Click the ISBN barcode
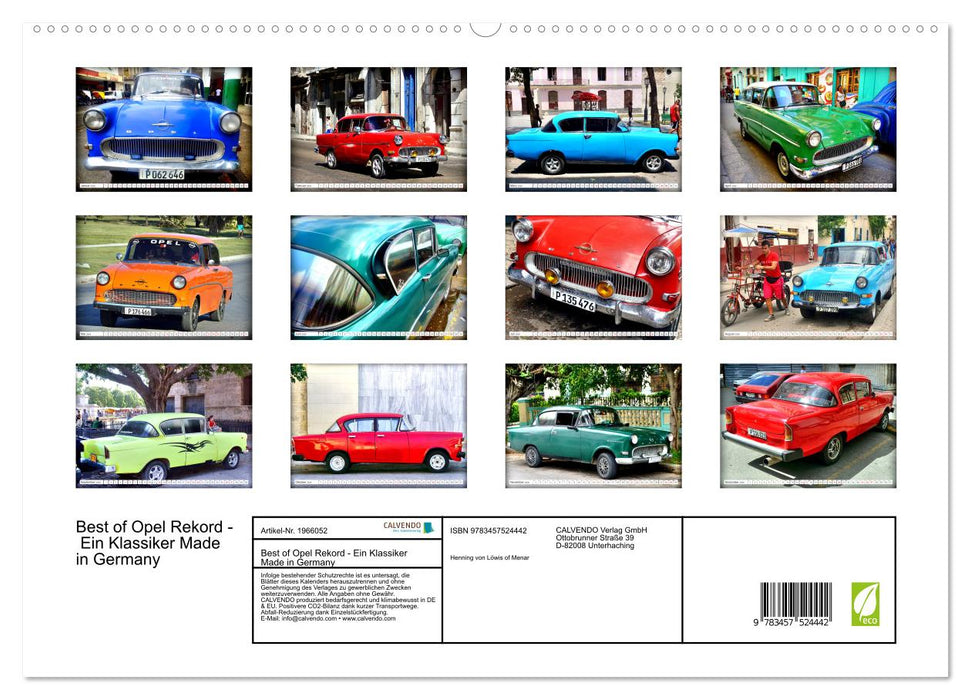 click(795, 605)
